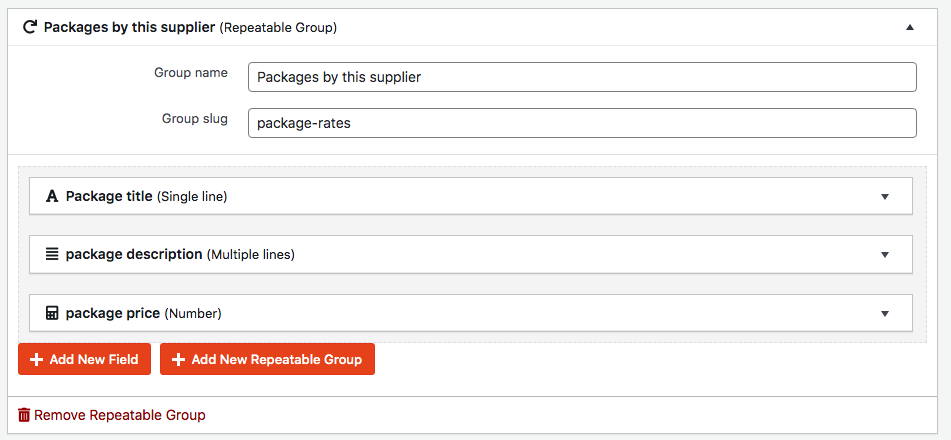Select the package description field row
Viewport: 951px width, 440px height.
471,254
